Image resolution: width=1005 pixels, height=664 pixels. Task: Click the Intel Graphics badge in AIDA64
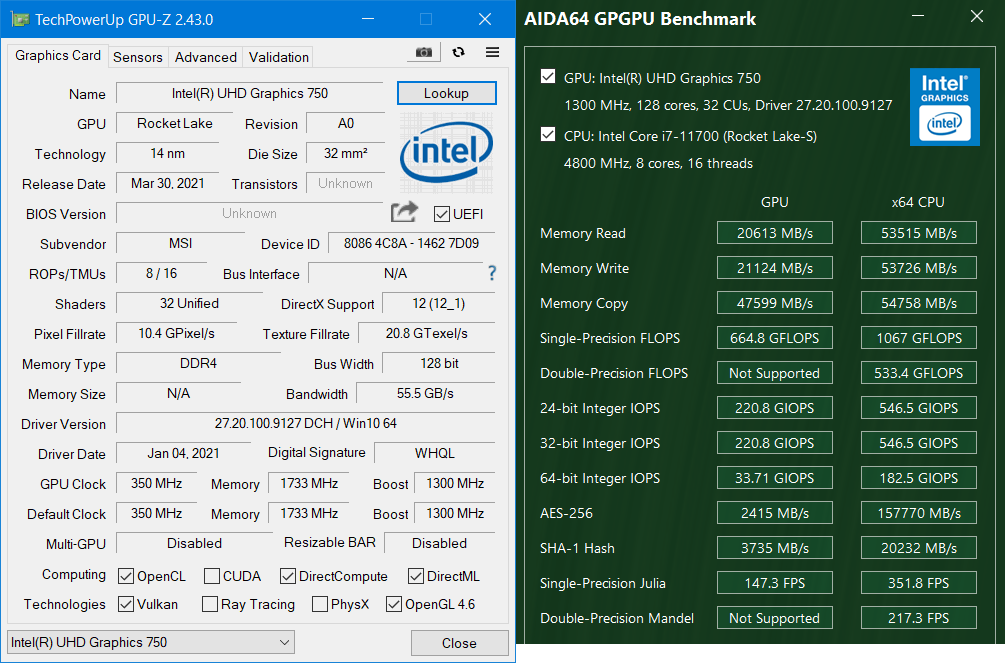(945, 107)
